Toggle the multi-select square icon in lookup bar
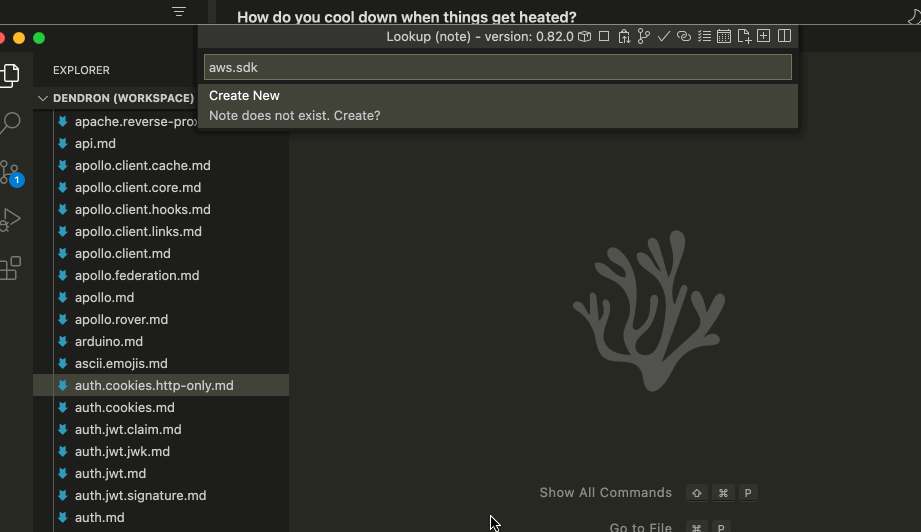 click(604, 36)
